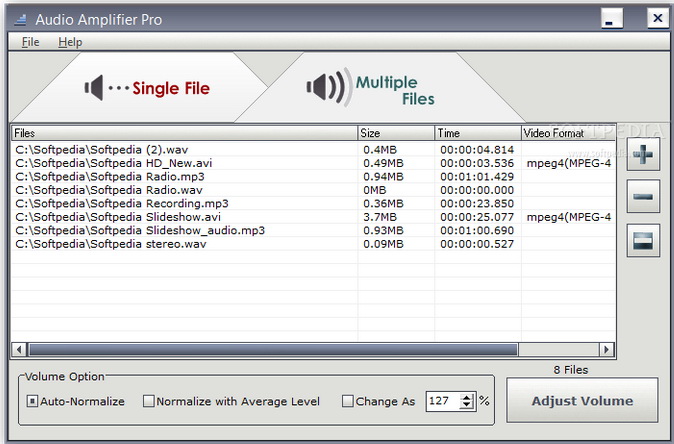Click the time value 00:01:01.429
Image resolution: width=674 pixels, height=444 pixels.
(x=477, y=177)
